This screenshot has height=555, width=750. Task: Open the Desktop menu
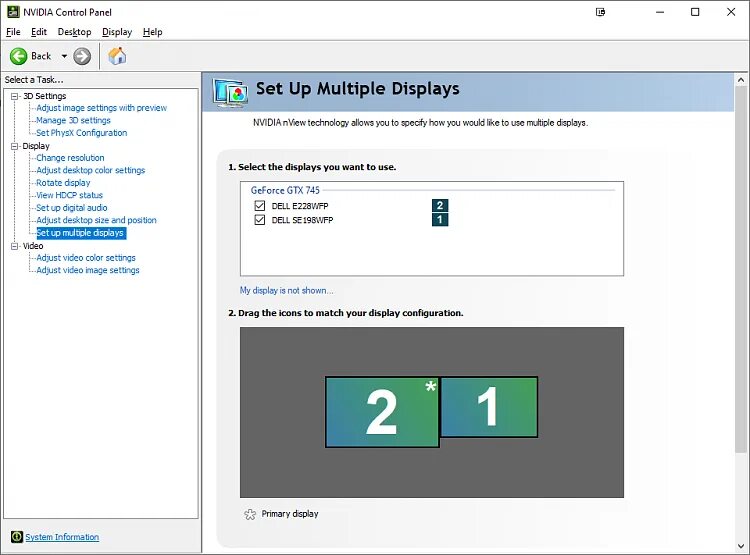74,32
